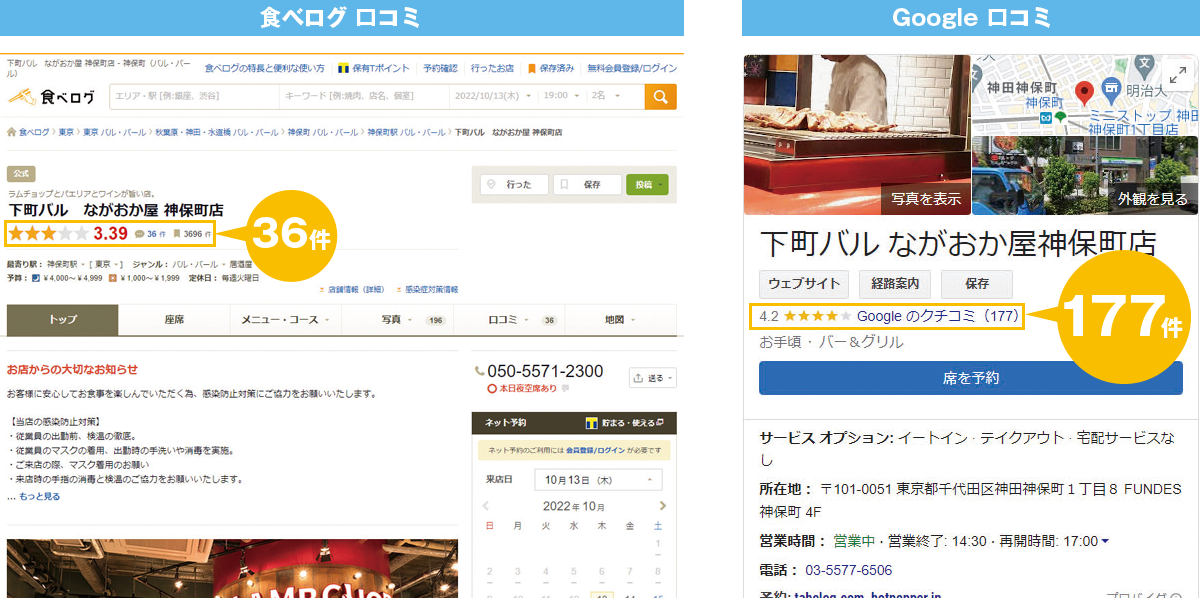
Task: Click the orange search magnifier button
Action: pyautogui.click(x=660, y=96)
